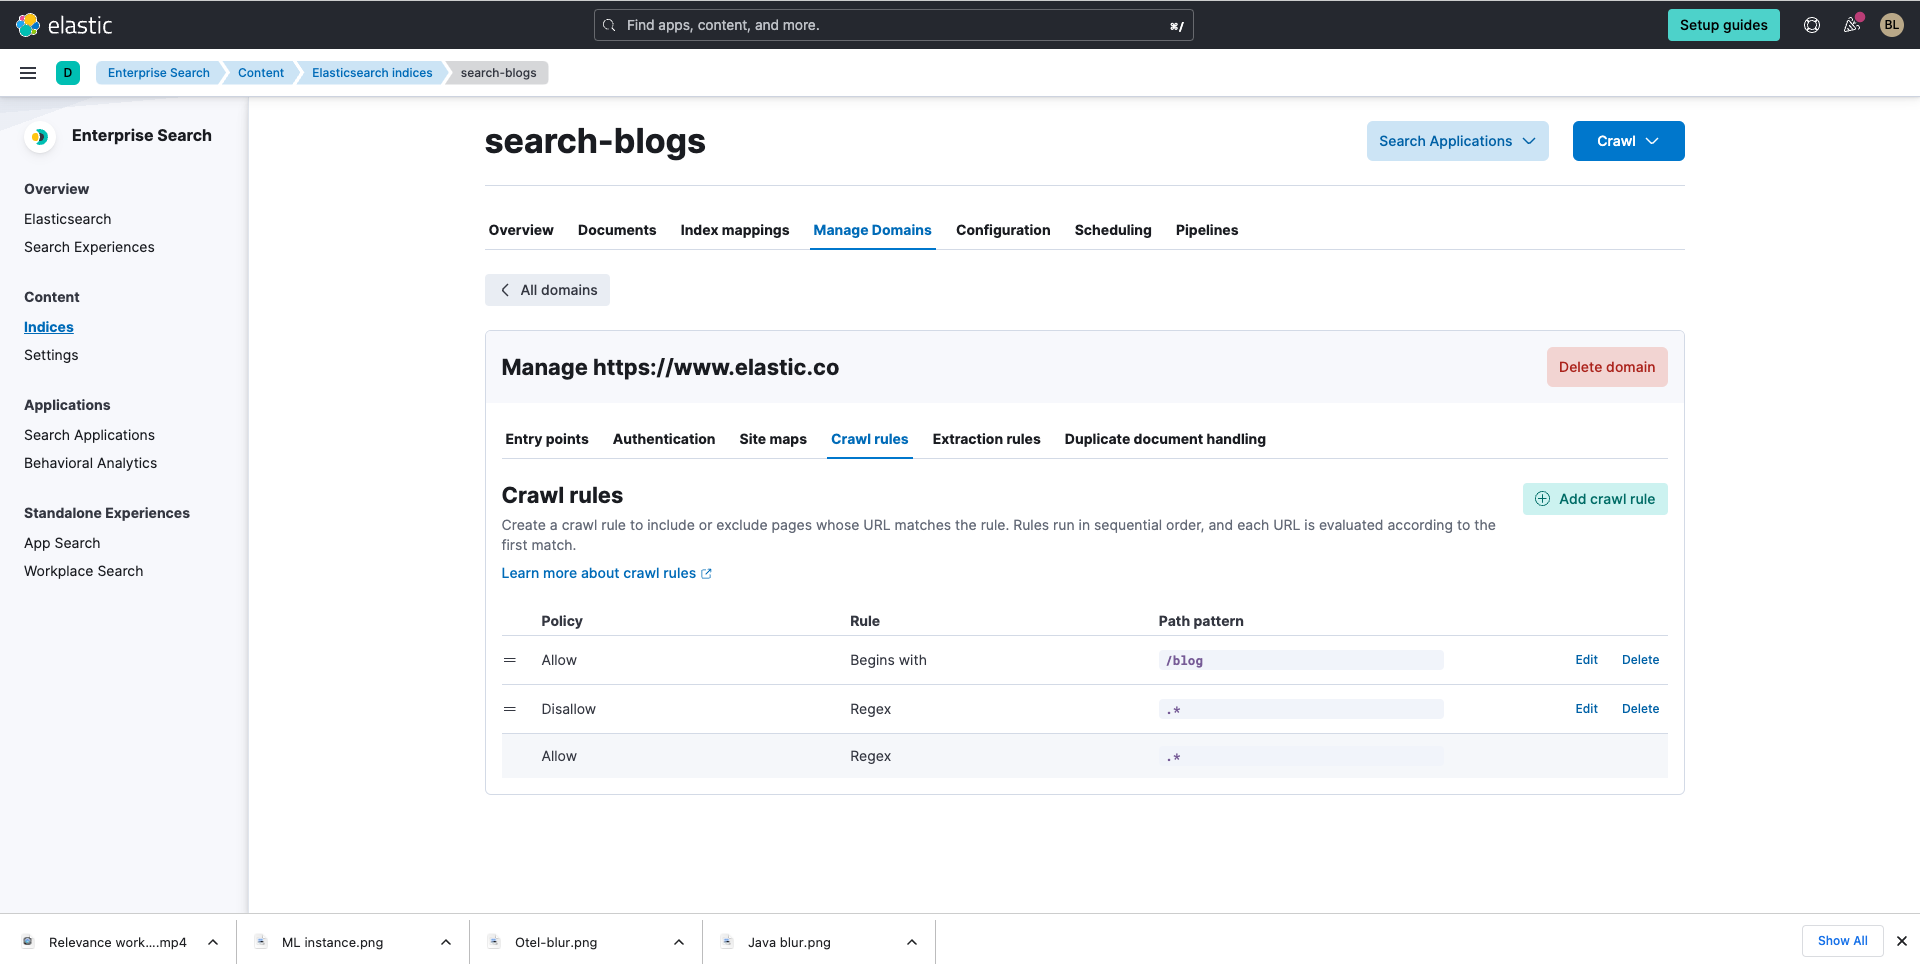Open Settings in sidebar
1920x970 pixels.
(x=51, y=355)
